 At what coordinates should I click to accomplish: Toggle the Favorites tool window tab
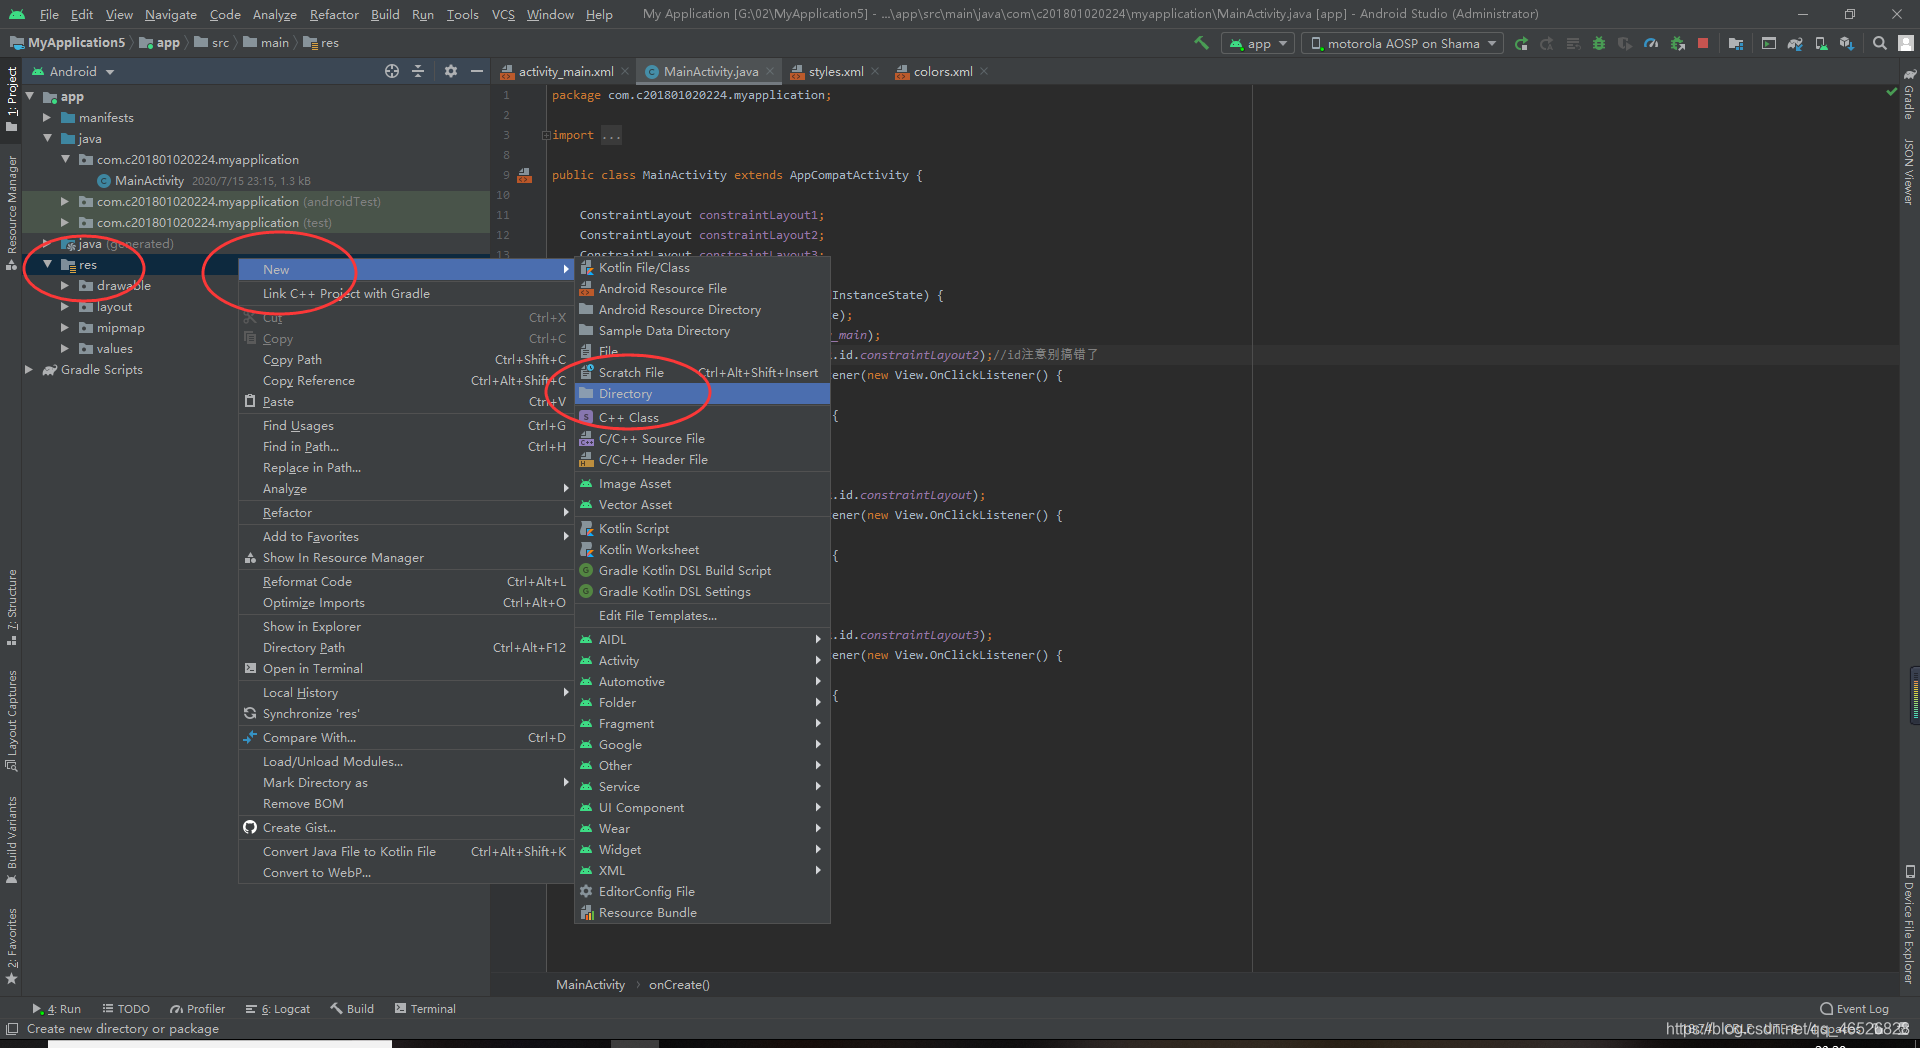[x=12, y=946]
